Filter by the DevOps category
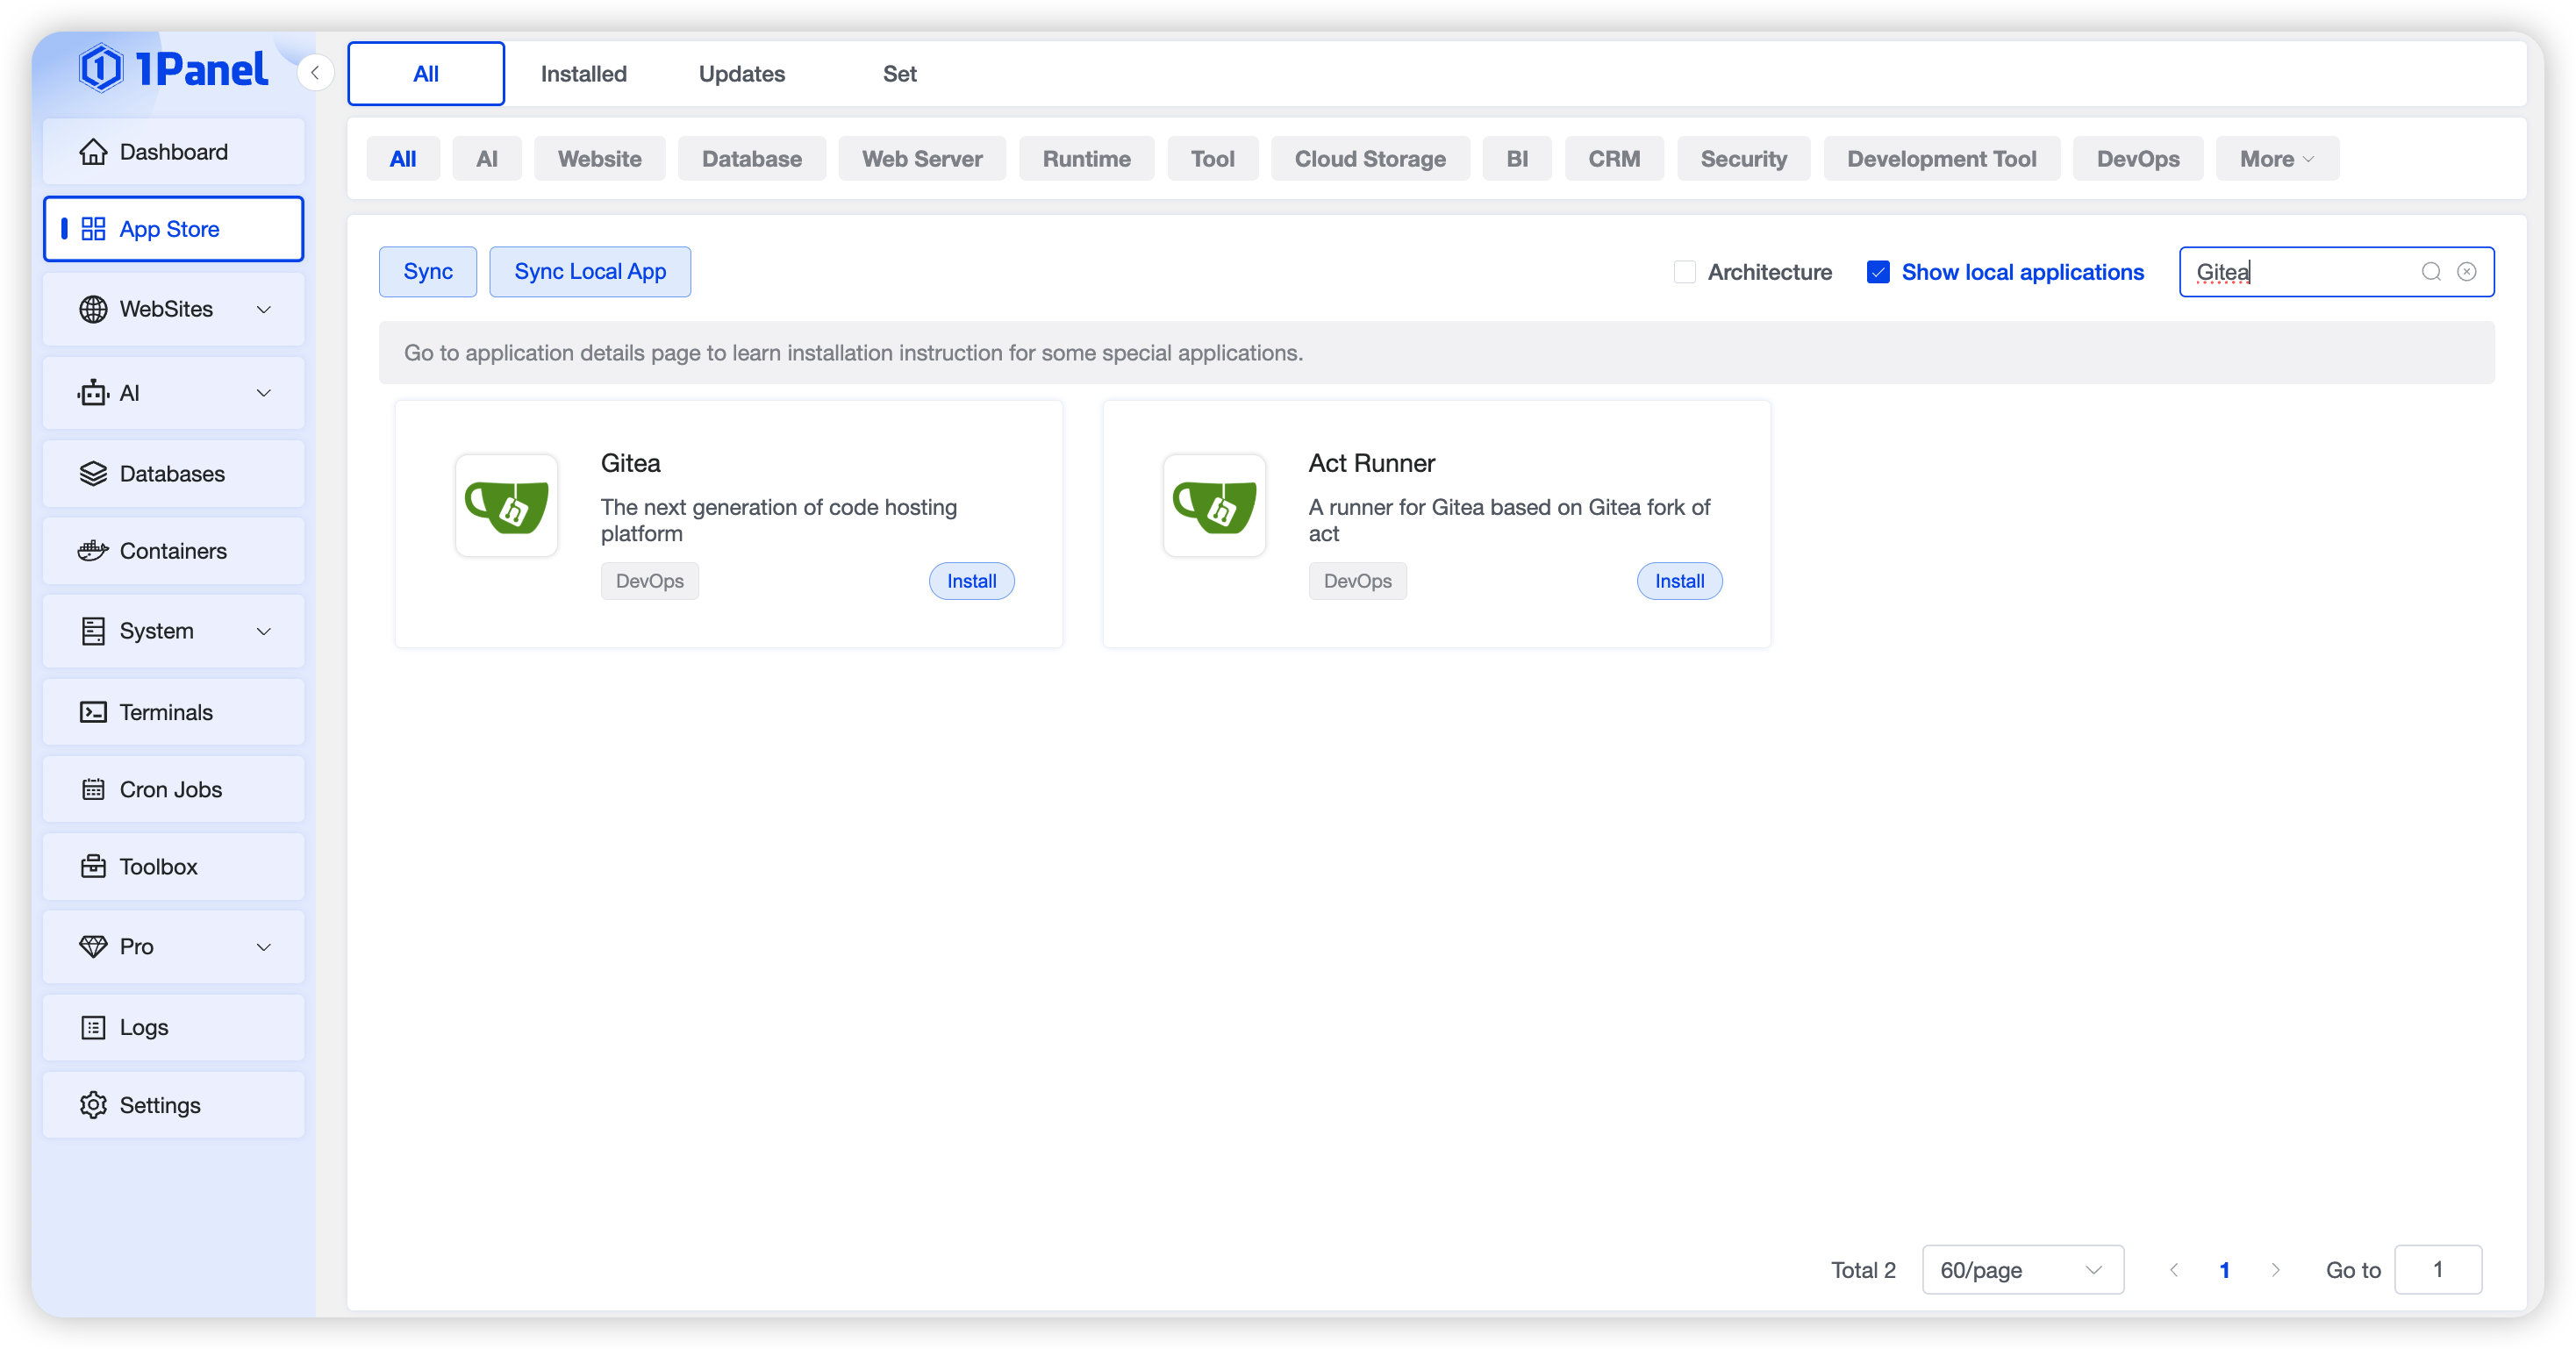2576x1349 pixels. (x=2137, y=159)
